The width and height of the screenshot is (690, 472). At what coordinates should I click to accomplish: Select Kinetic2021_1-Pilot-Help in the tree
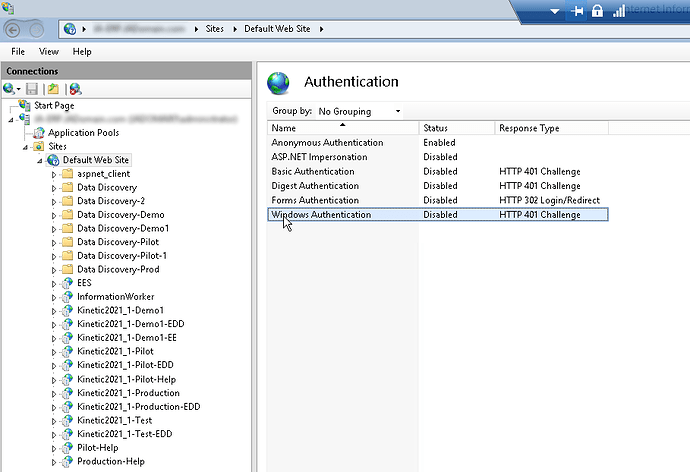[x=126, y=379]
